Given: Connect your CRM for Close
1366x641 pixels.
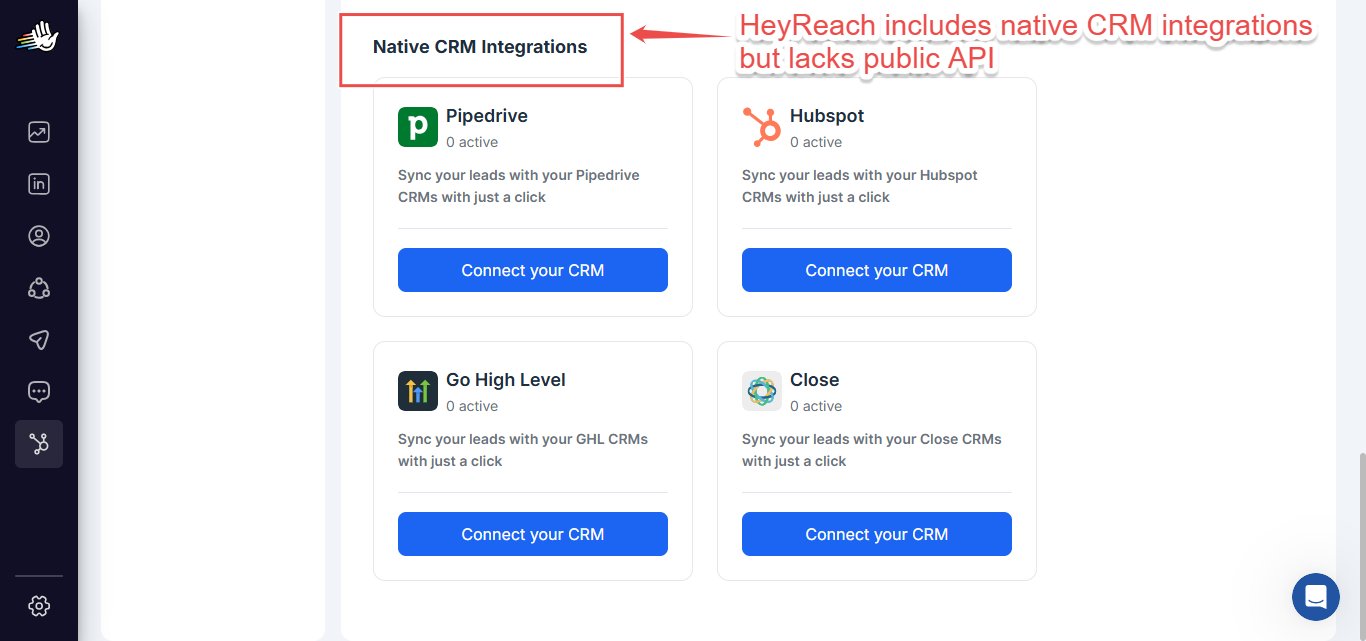Looking at the screenshot, I should click(877, 534).
